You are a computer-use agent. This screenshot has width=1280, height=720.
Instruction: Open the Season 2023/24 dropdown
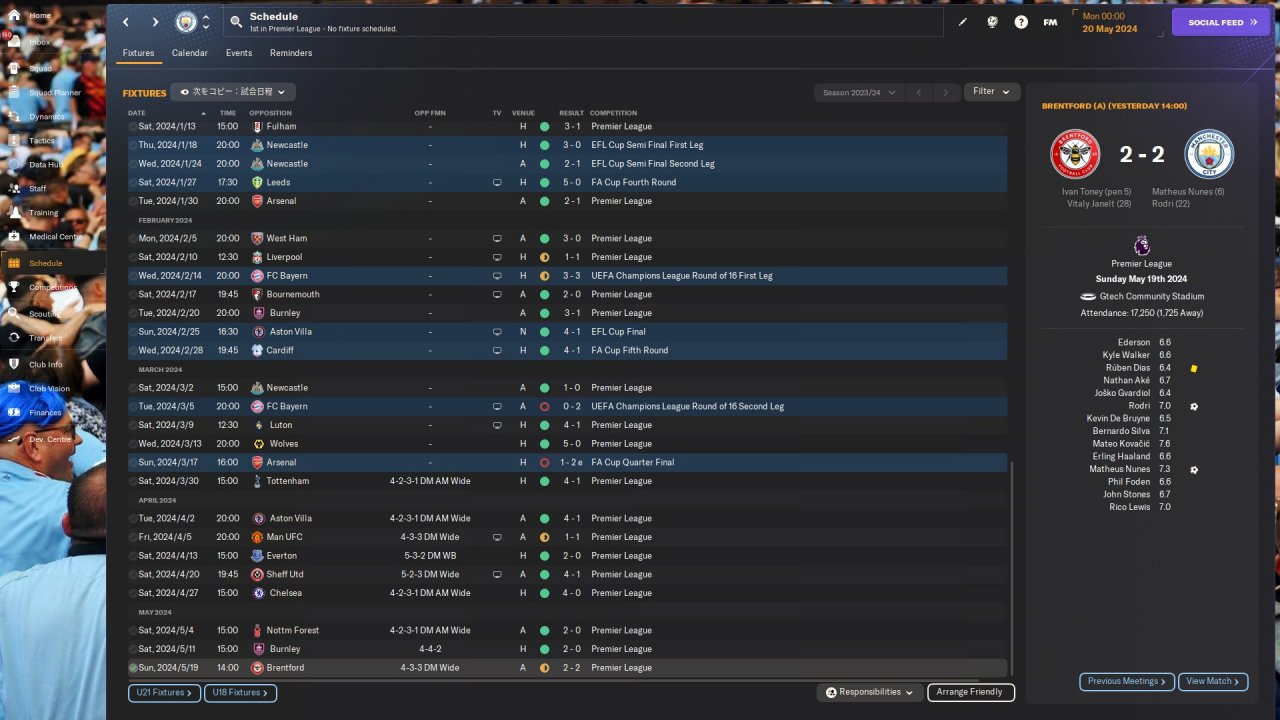click(859, 92)
